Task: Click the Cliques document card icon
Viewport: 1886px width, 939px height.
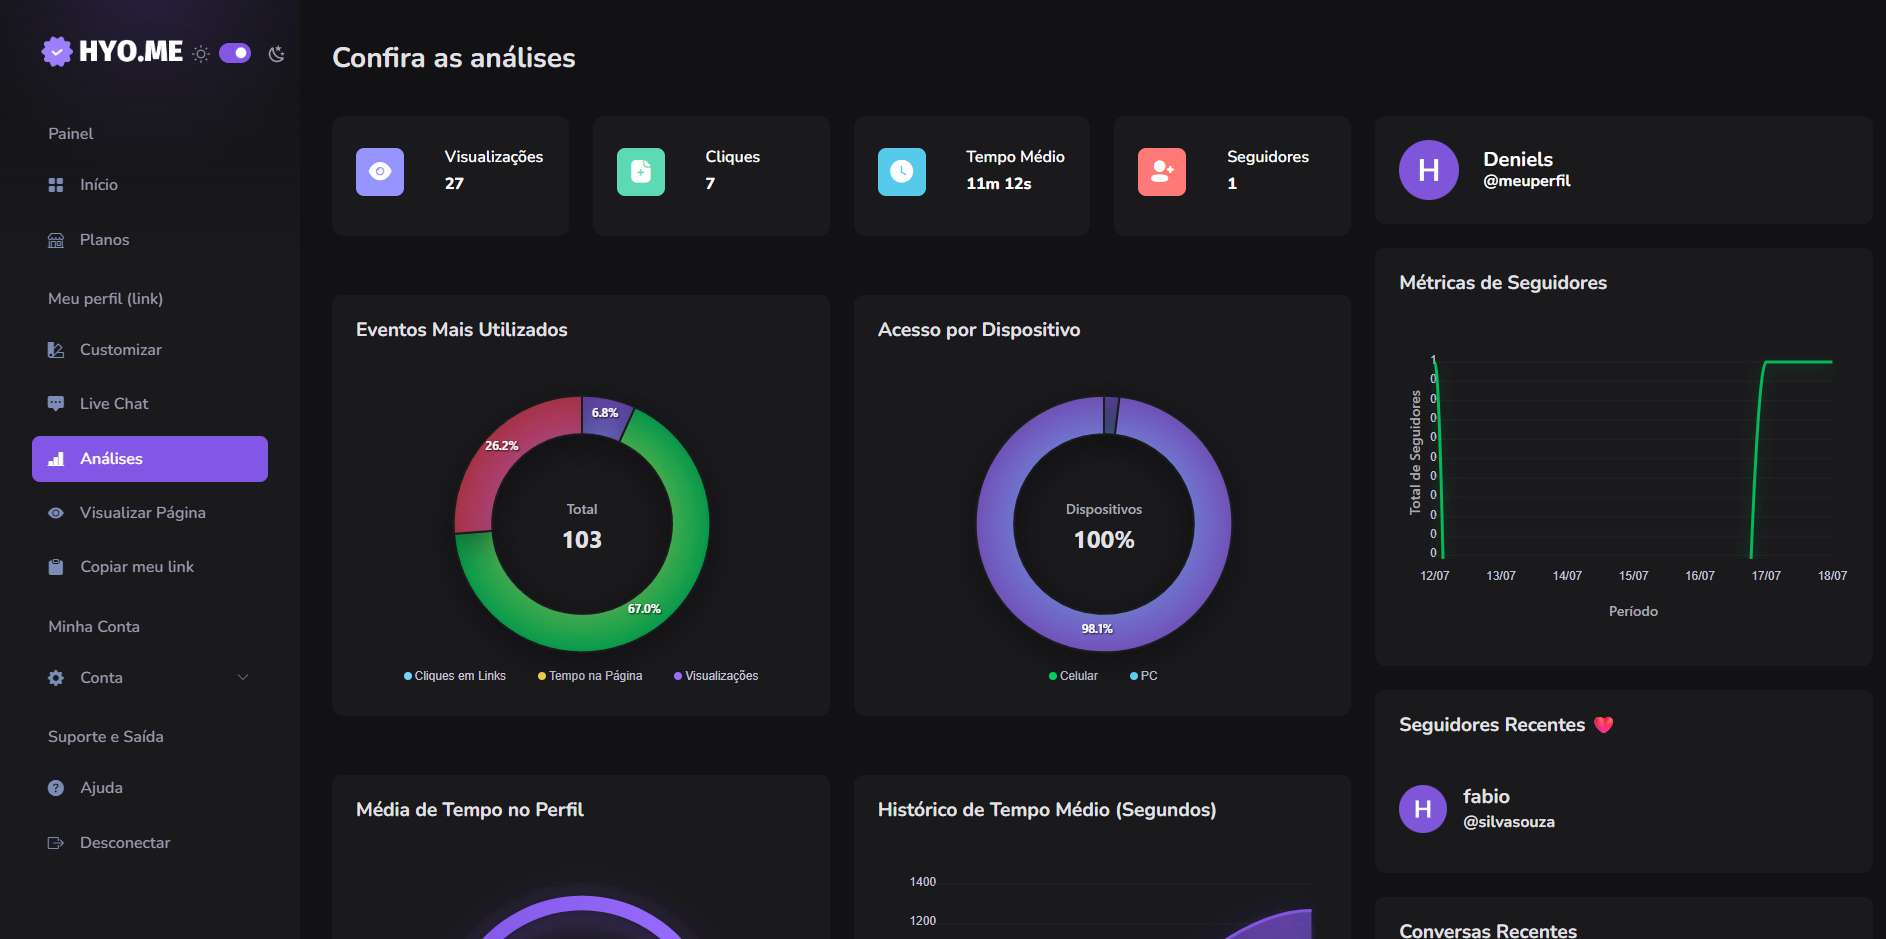Action: point(641,172)
